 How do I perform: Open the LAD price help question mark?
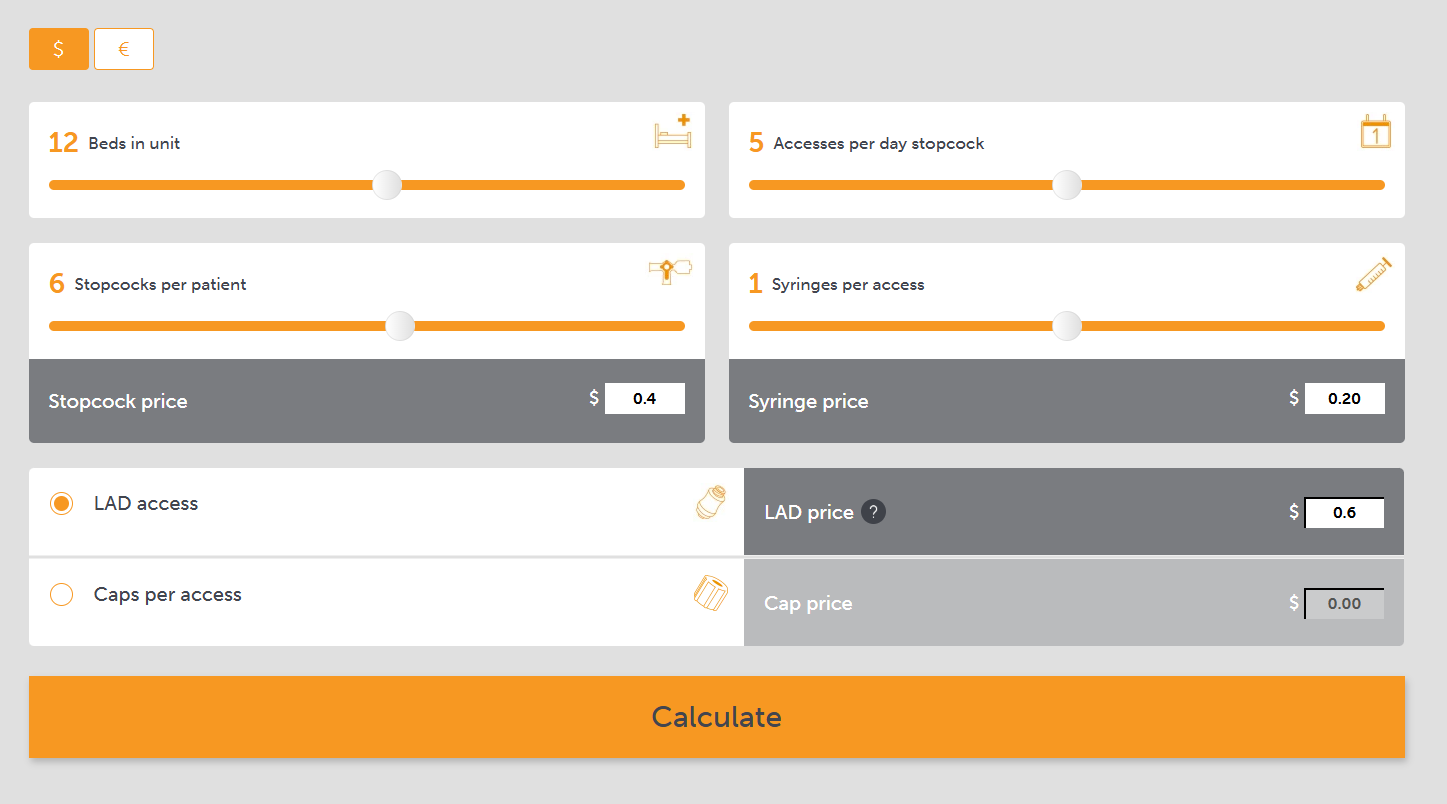[873, 512]
